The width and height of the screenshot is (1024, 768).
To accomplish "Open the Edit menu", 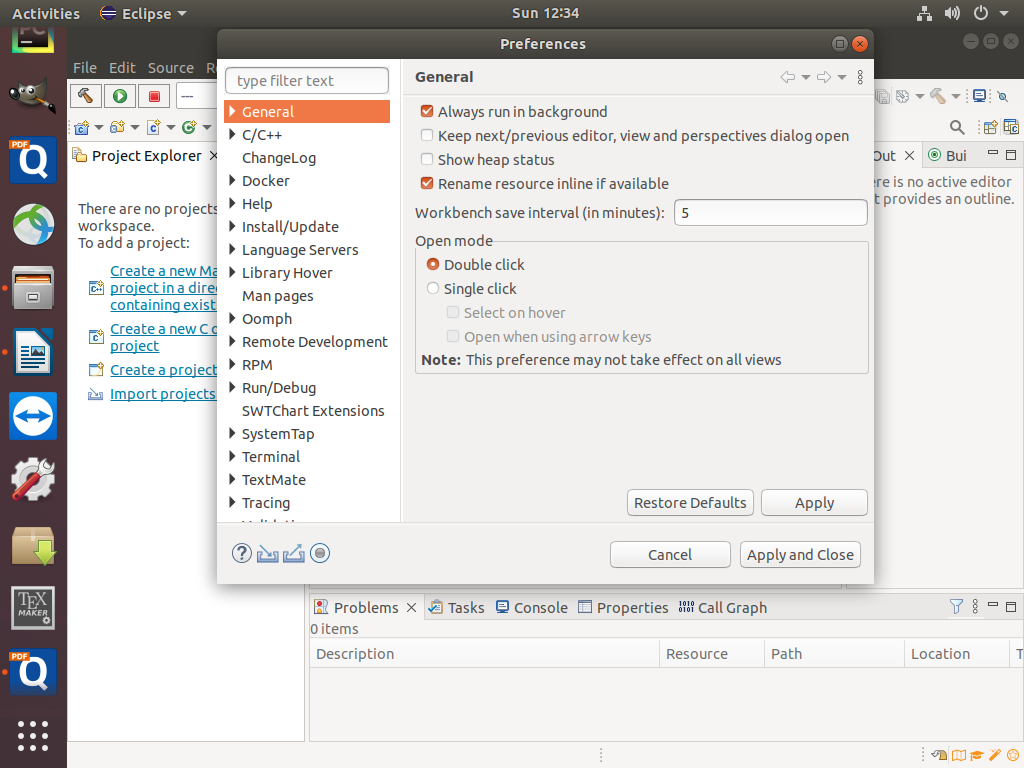I will [122, 68].
